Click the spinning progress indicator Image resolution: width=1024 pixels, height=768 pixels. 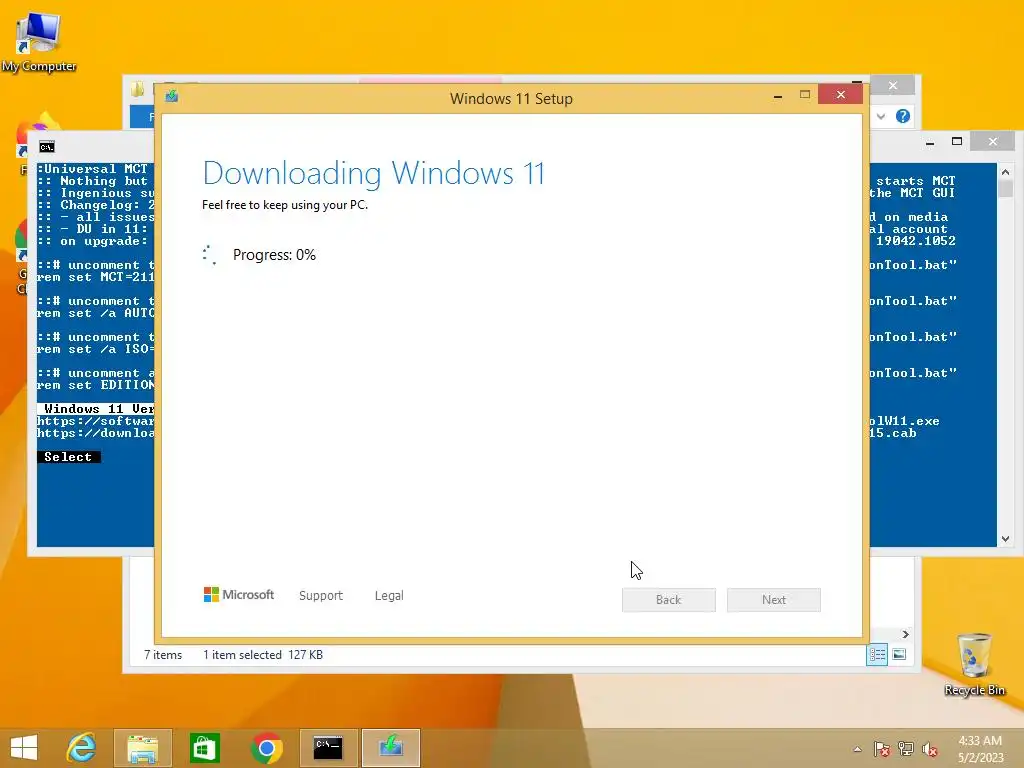(210, 255)
